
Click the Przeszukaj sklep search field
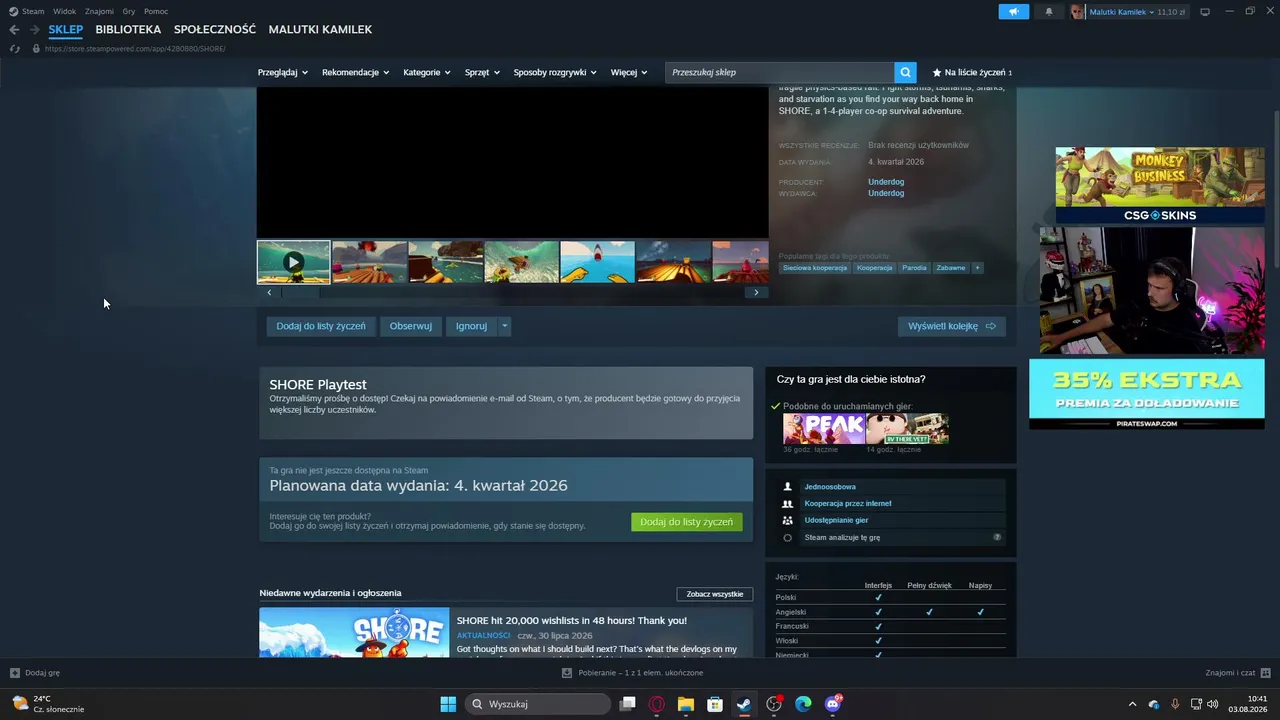point(780,72)
